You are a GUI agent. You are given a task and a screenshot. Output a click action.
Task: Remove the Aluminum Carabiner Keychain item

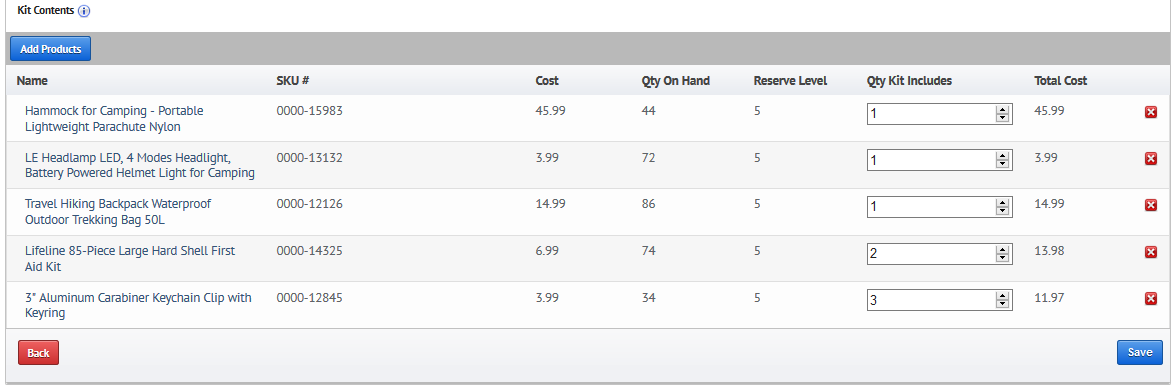pos(1151,299)
